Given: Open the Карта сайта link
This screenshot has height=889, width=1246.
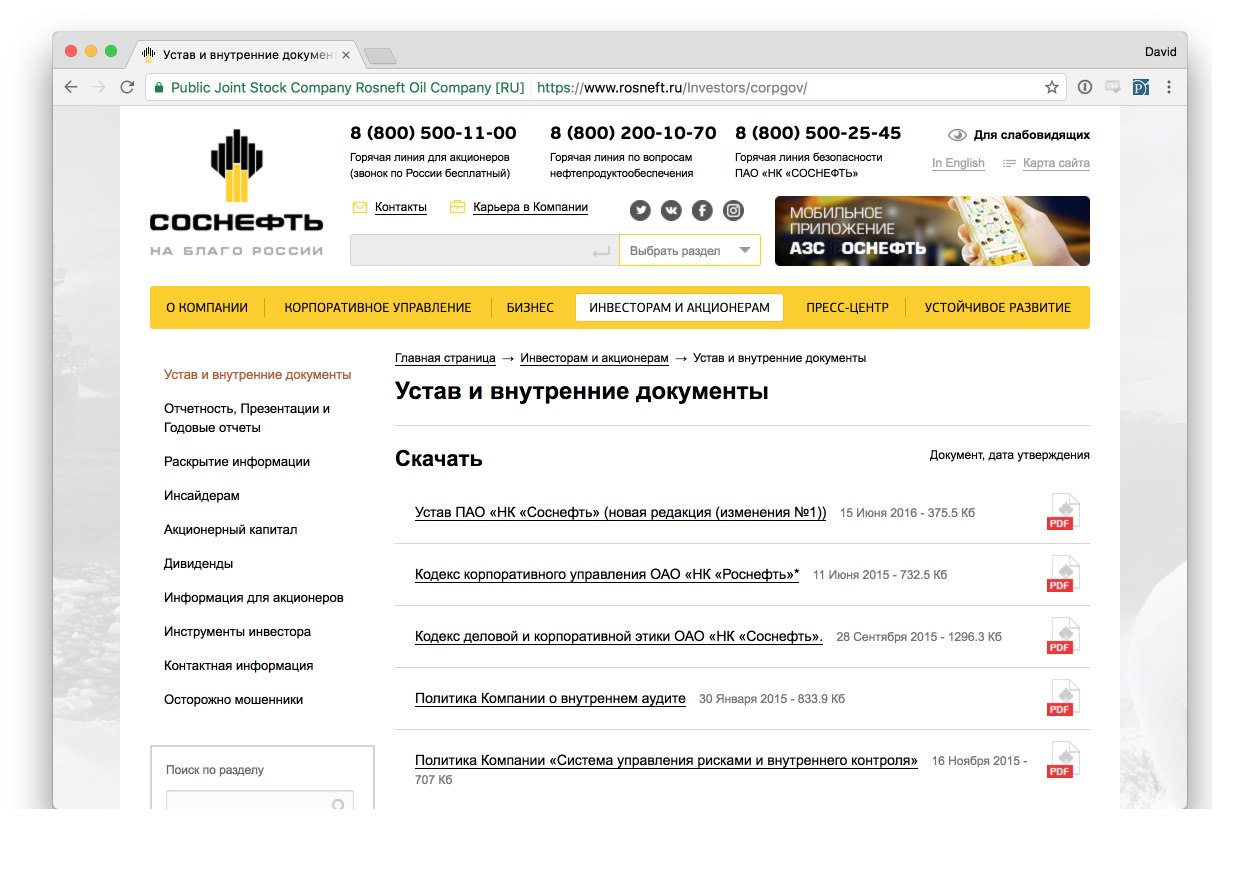Looking at the screenshot, I should [1056, 163].
